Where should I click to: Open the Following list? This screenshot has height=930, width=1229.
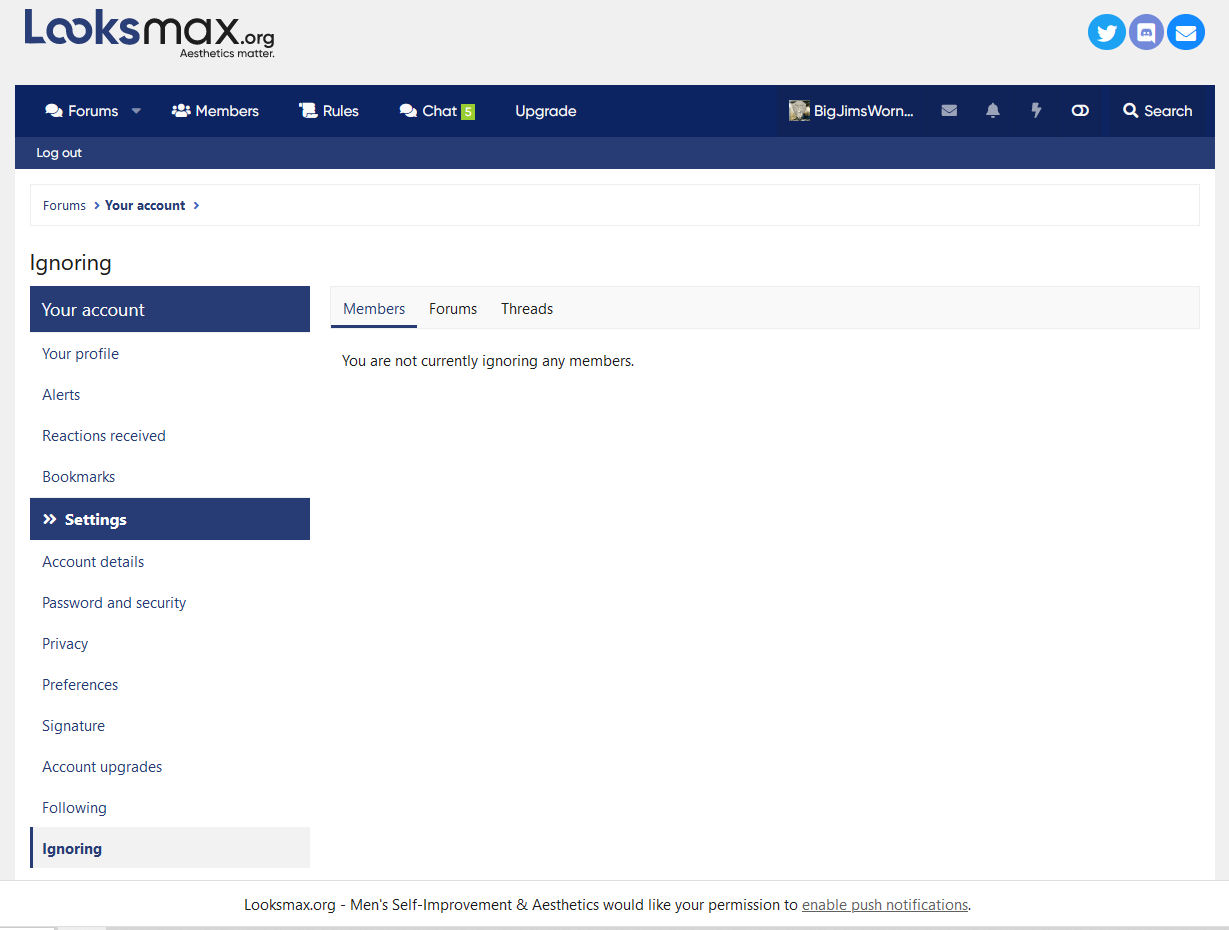170,808
